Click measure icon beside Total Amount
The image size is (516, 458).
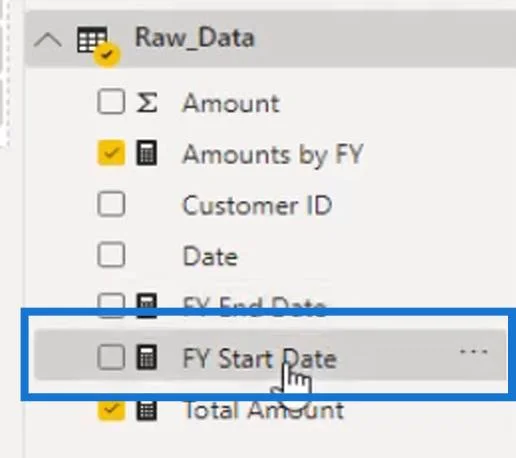pyautogui.click(x=147, y=410)
